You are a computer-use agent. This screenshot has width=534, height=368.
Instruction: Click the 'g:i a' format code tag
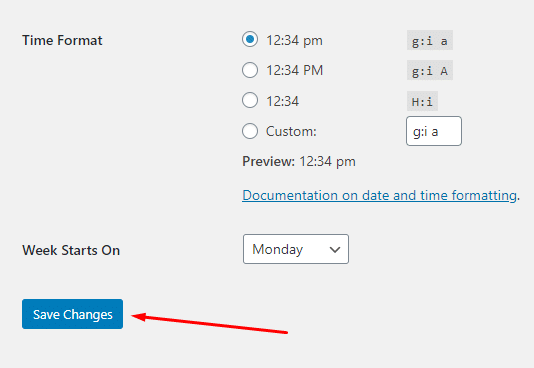(x=429, y=40)
